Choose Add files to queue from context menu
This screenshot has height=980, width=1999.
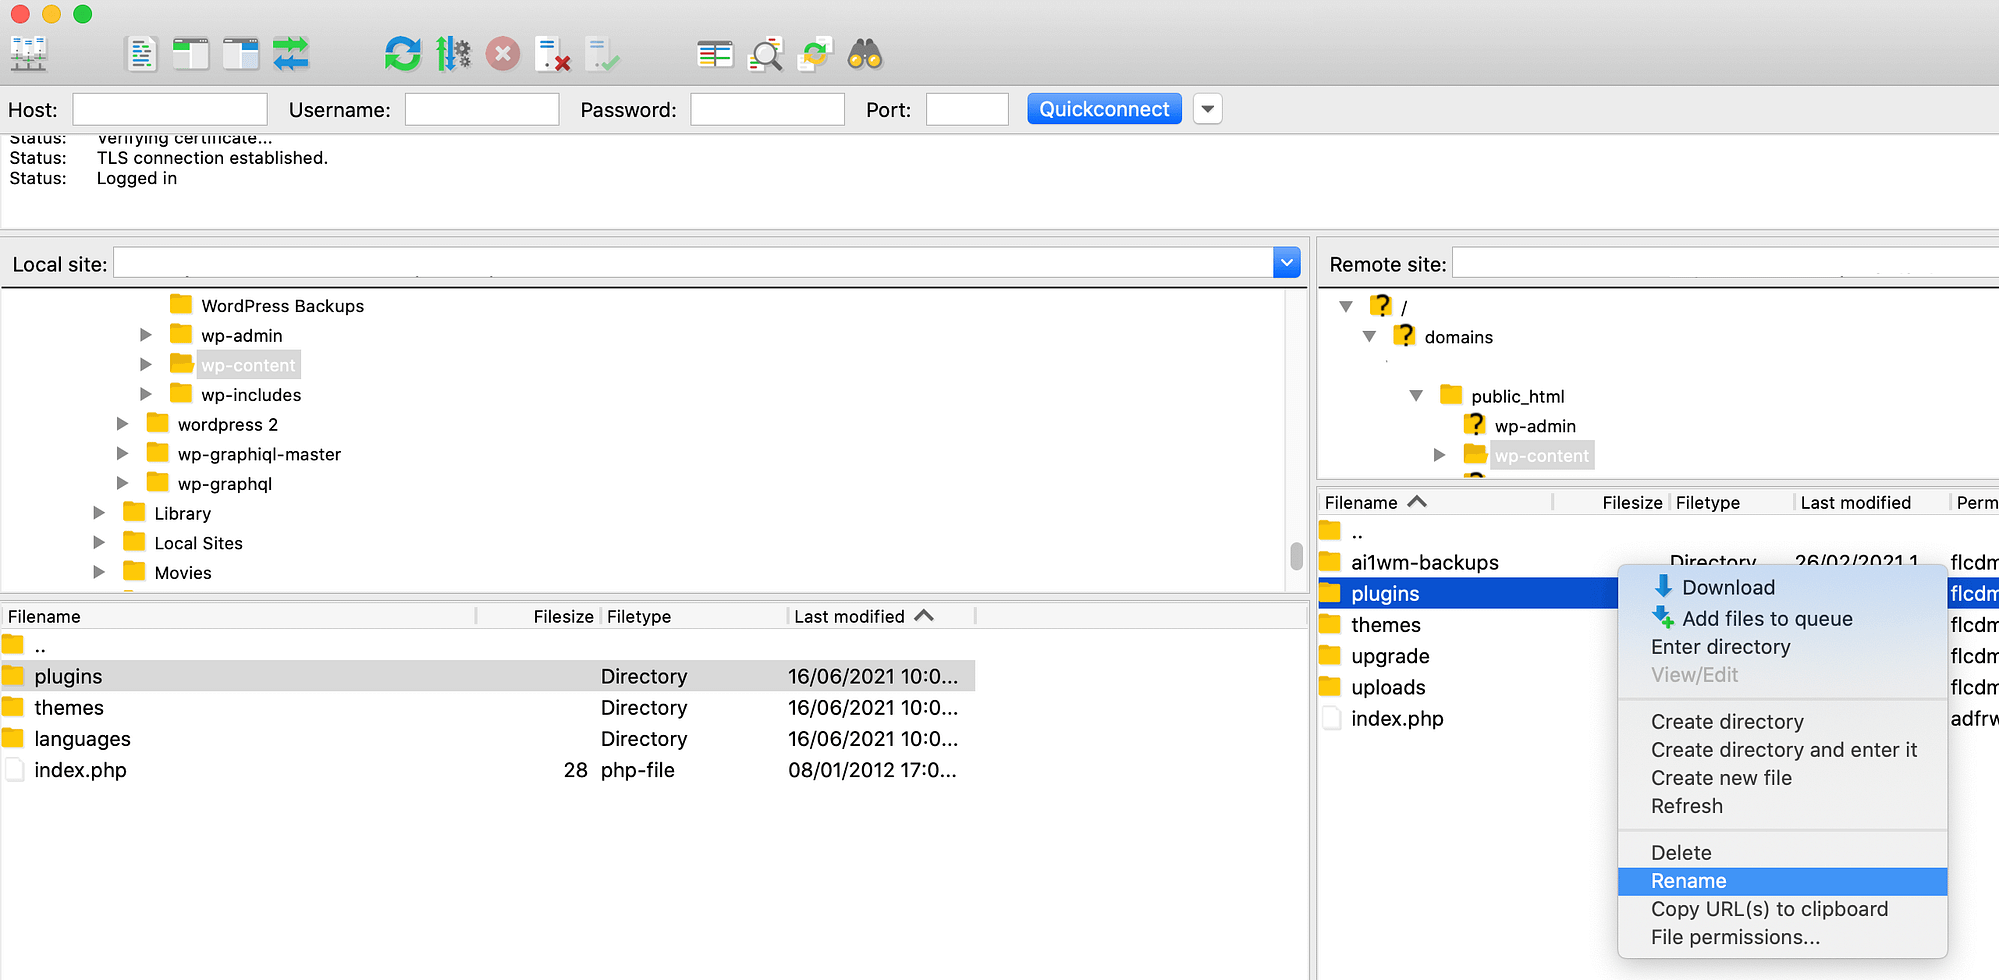pyautogui.click(x=1767, y=618)
